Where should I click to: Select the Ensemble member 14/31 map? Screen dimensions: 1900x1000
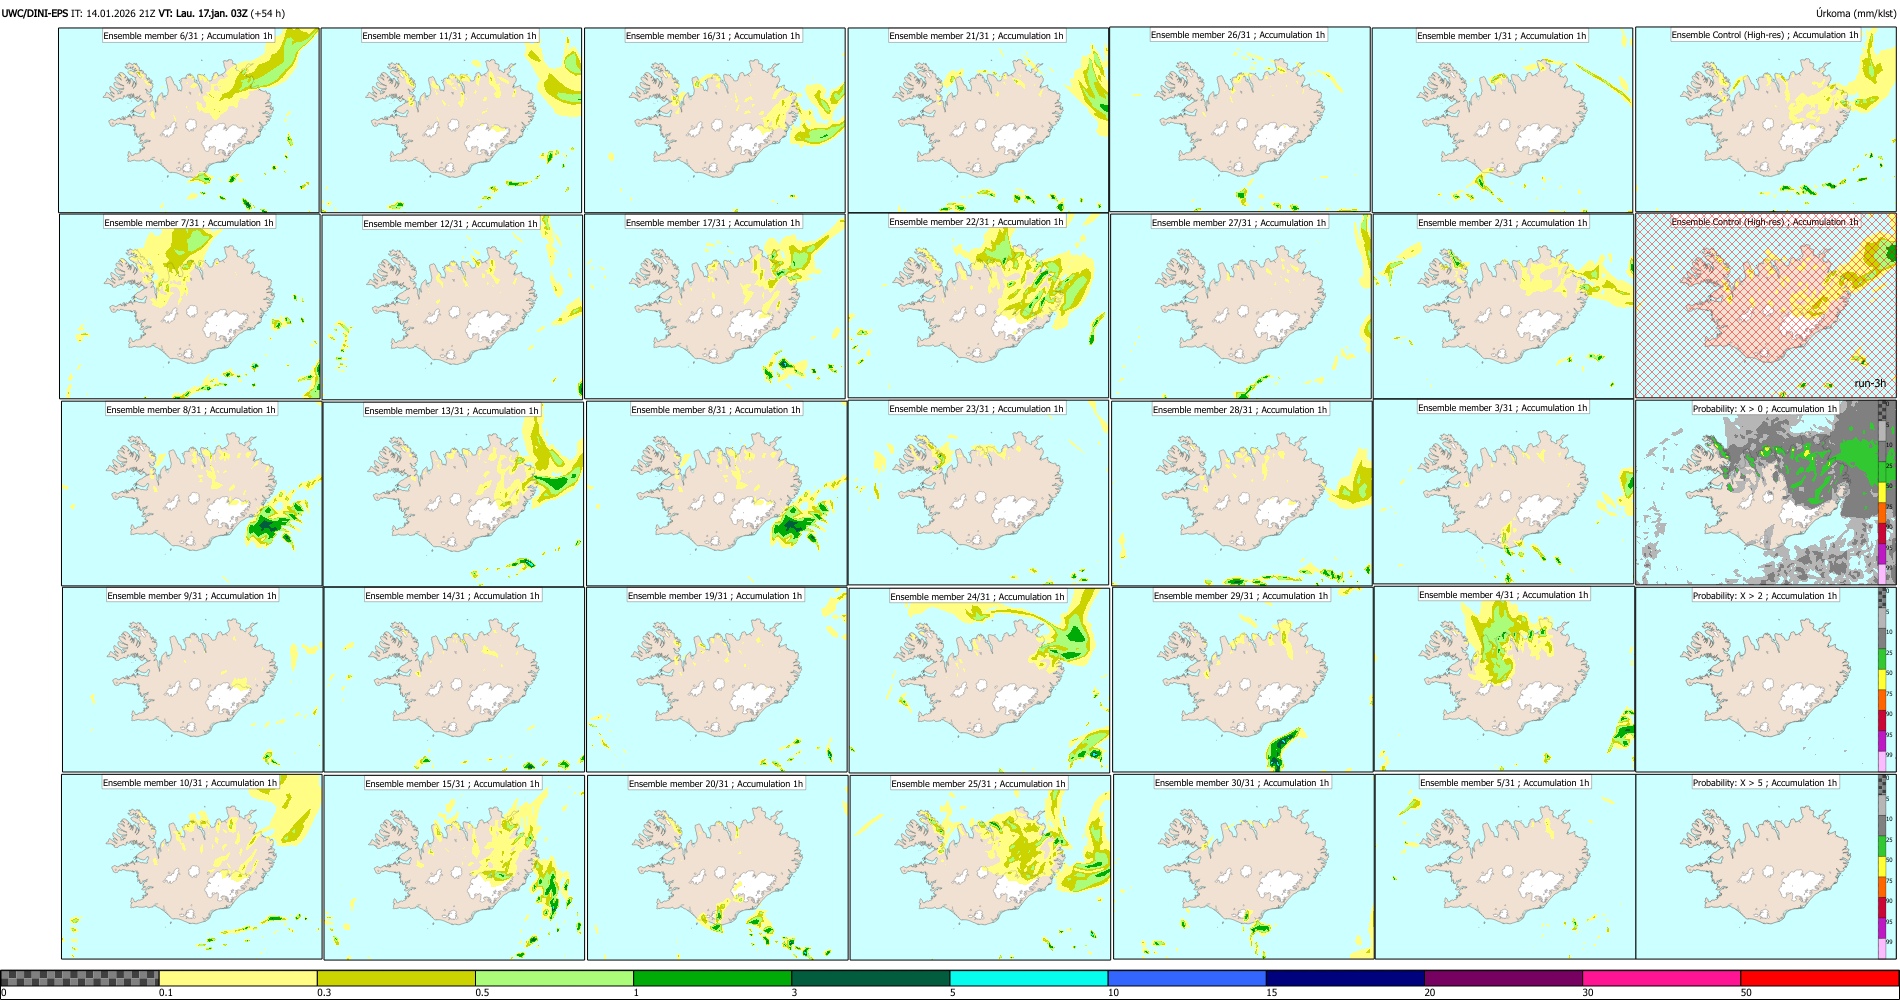point(454,679)
